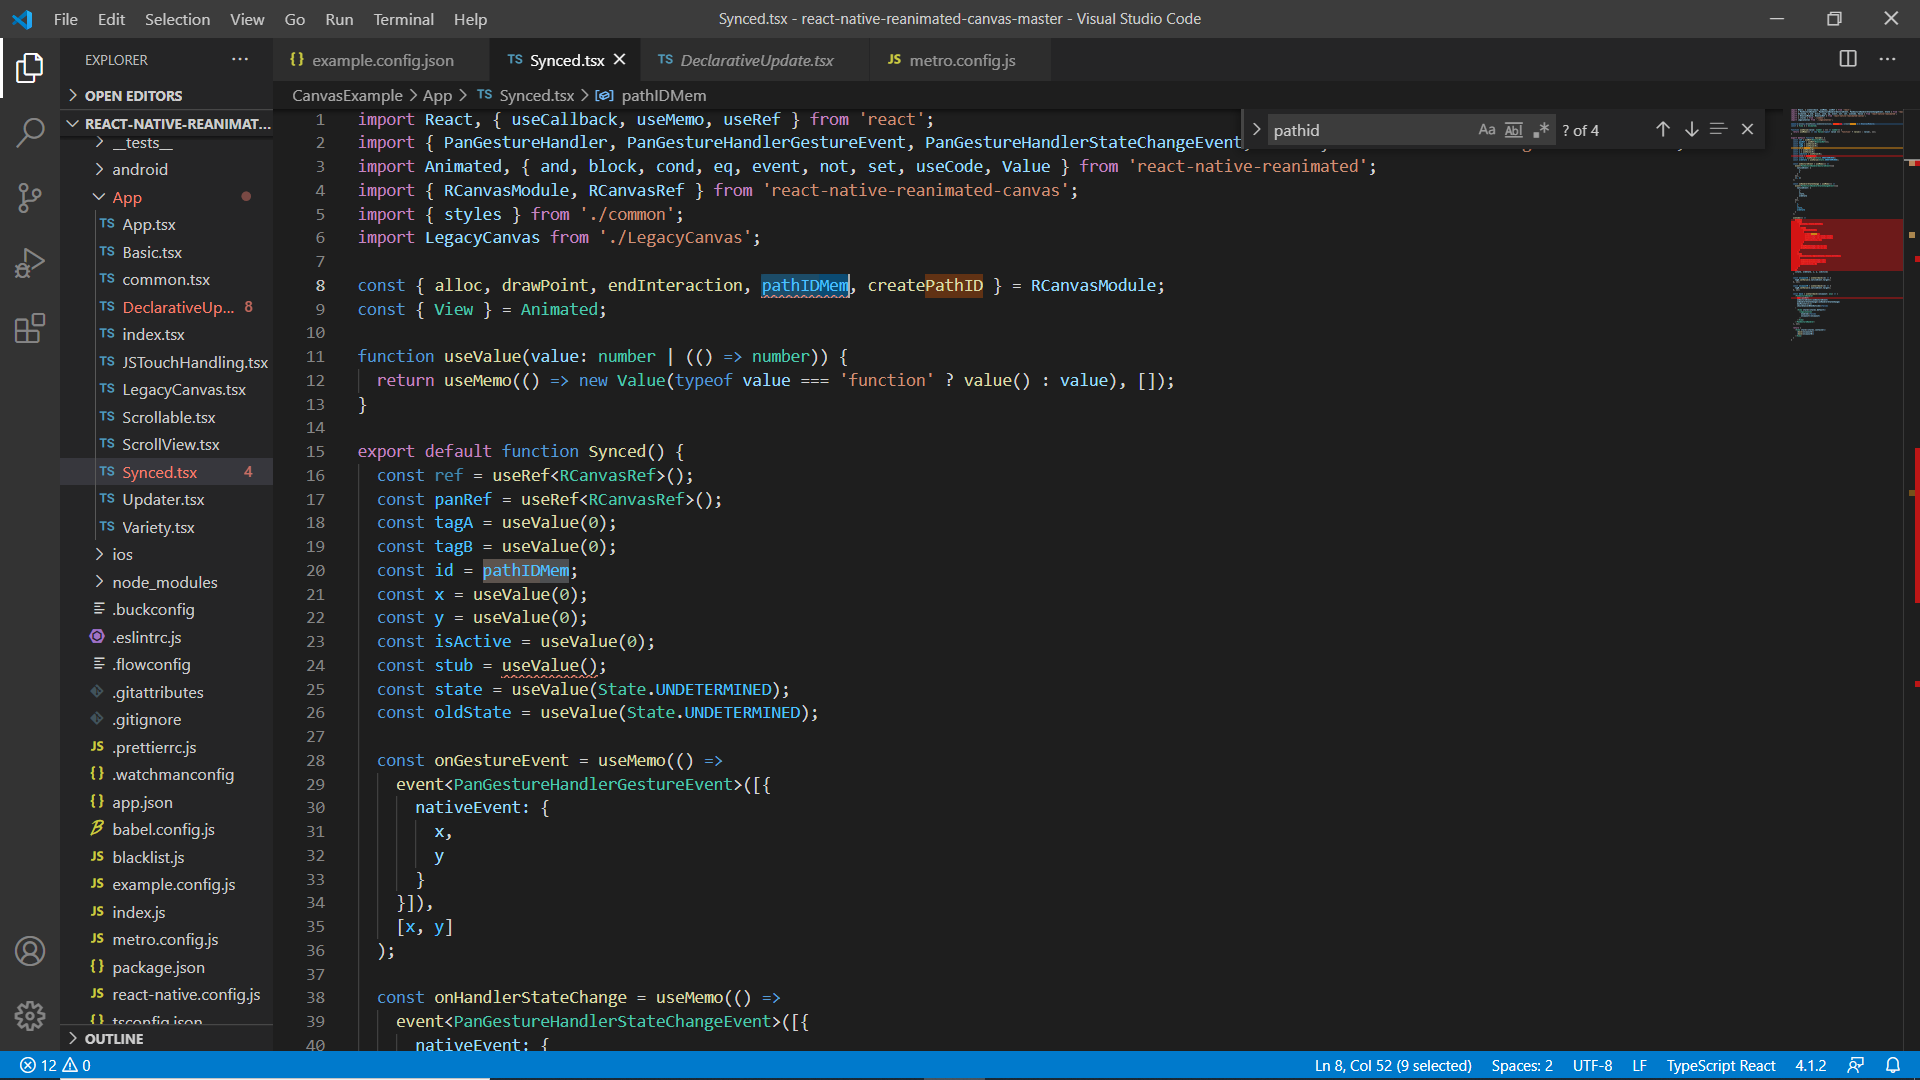Switch to DeclarativeUpdate.tsx tab
Viewport: 1920px width, 1080px height.
pyautogui.click(x=756, y=60)
